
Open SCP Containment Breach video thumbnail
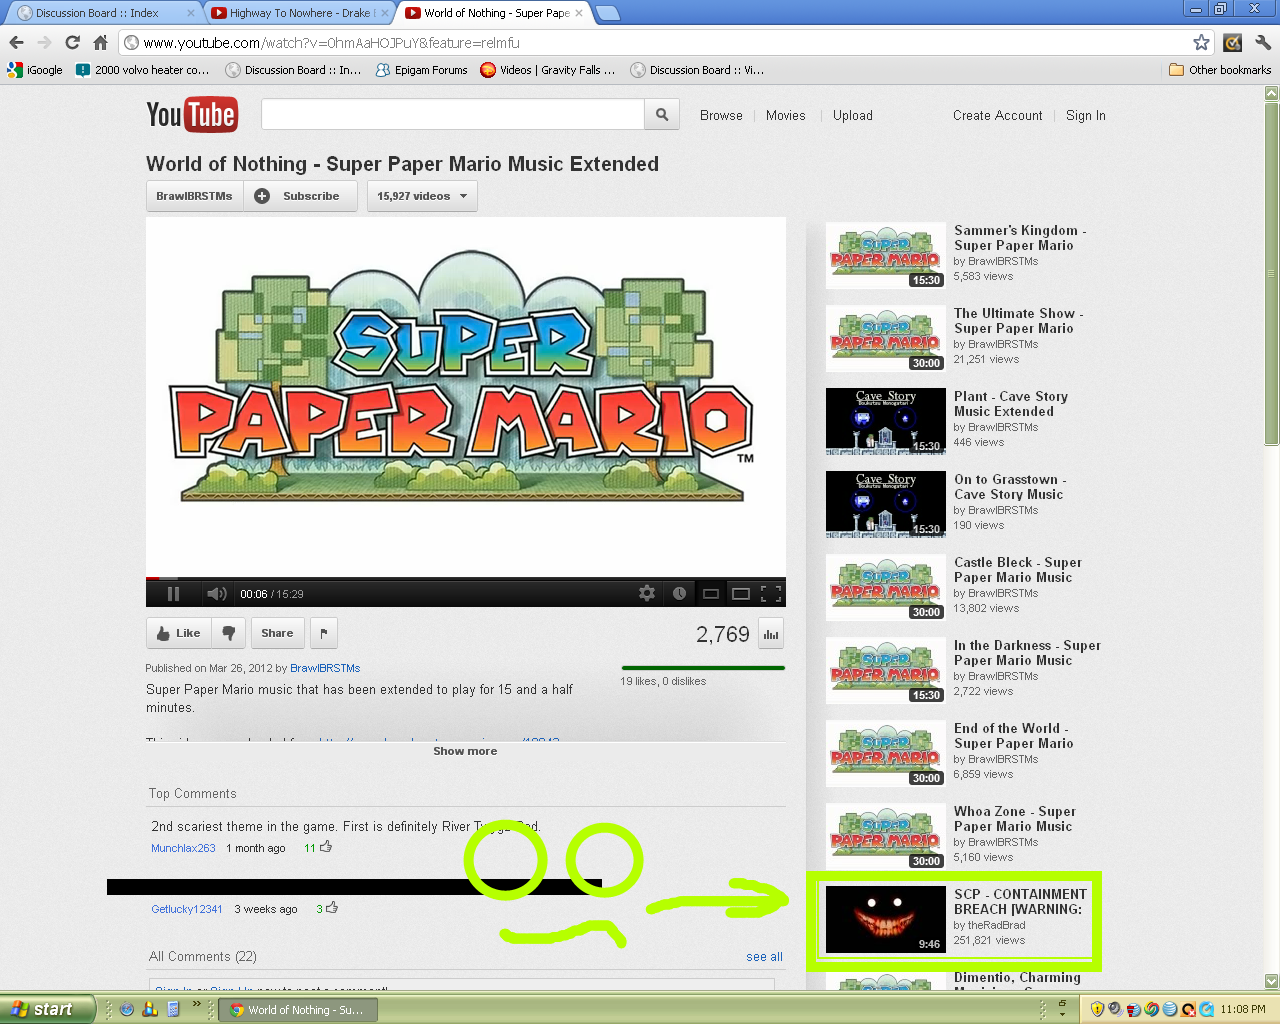pyautogui.click(x=886, y=919)
